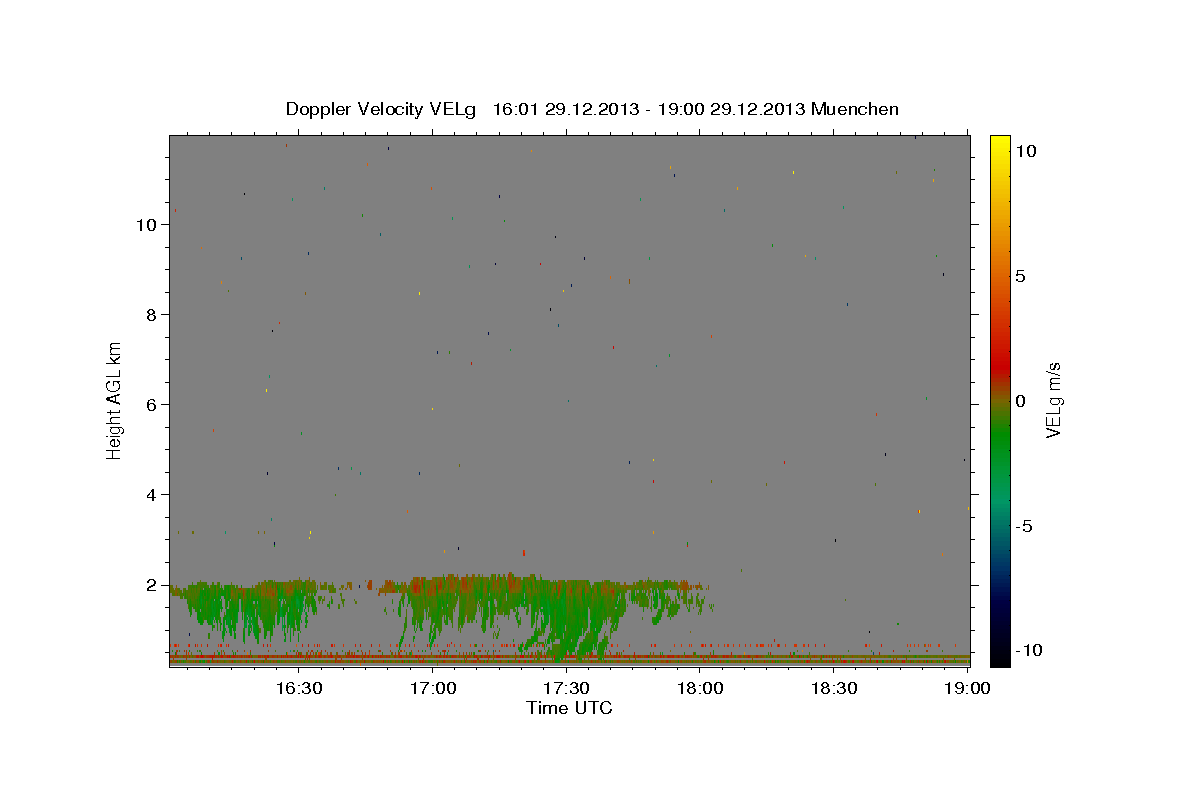The image size is (1200, 800).
Task: Click the colorbar value 10 label
Action: pos(1025,150)
